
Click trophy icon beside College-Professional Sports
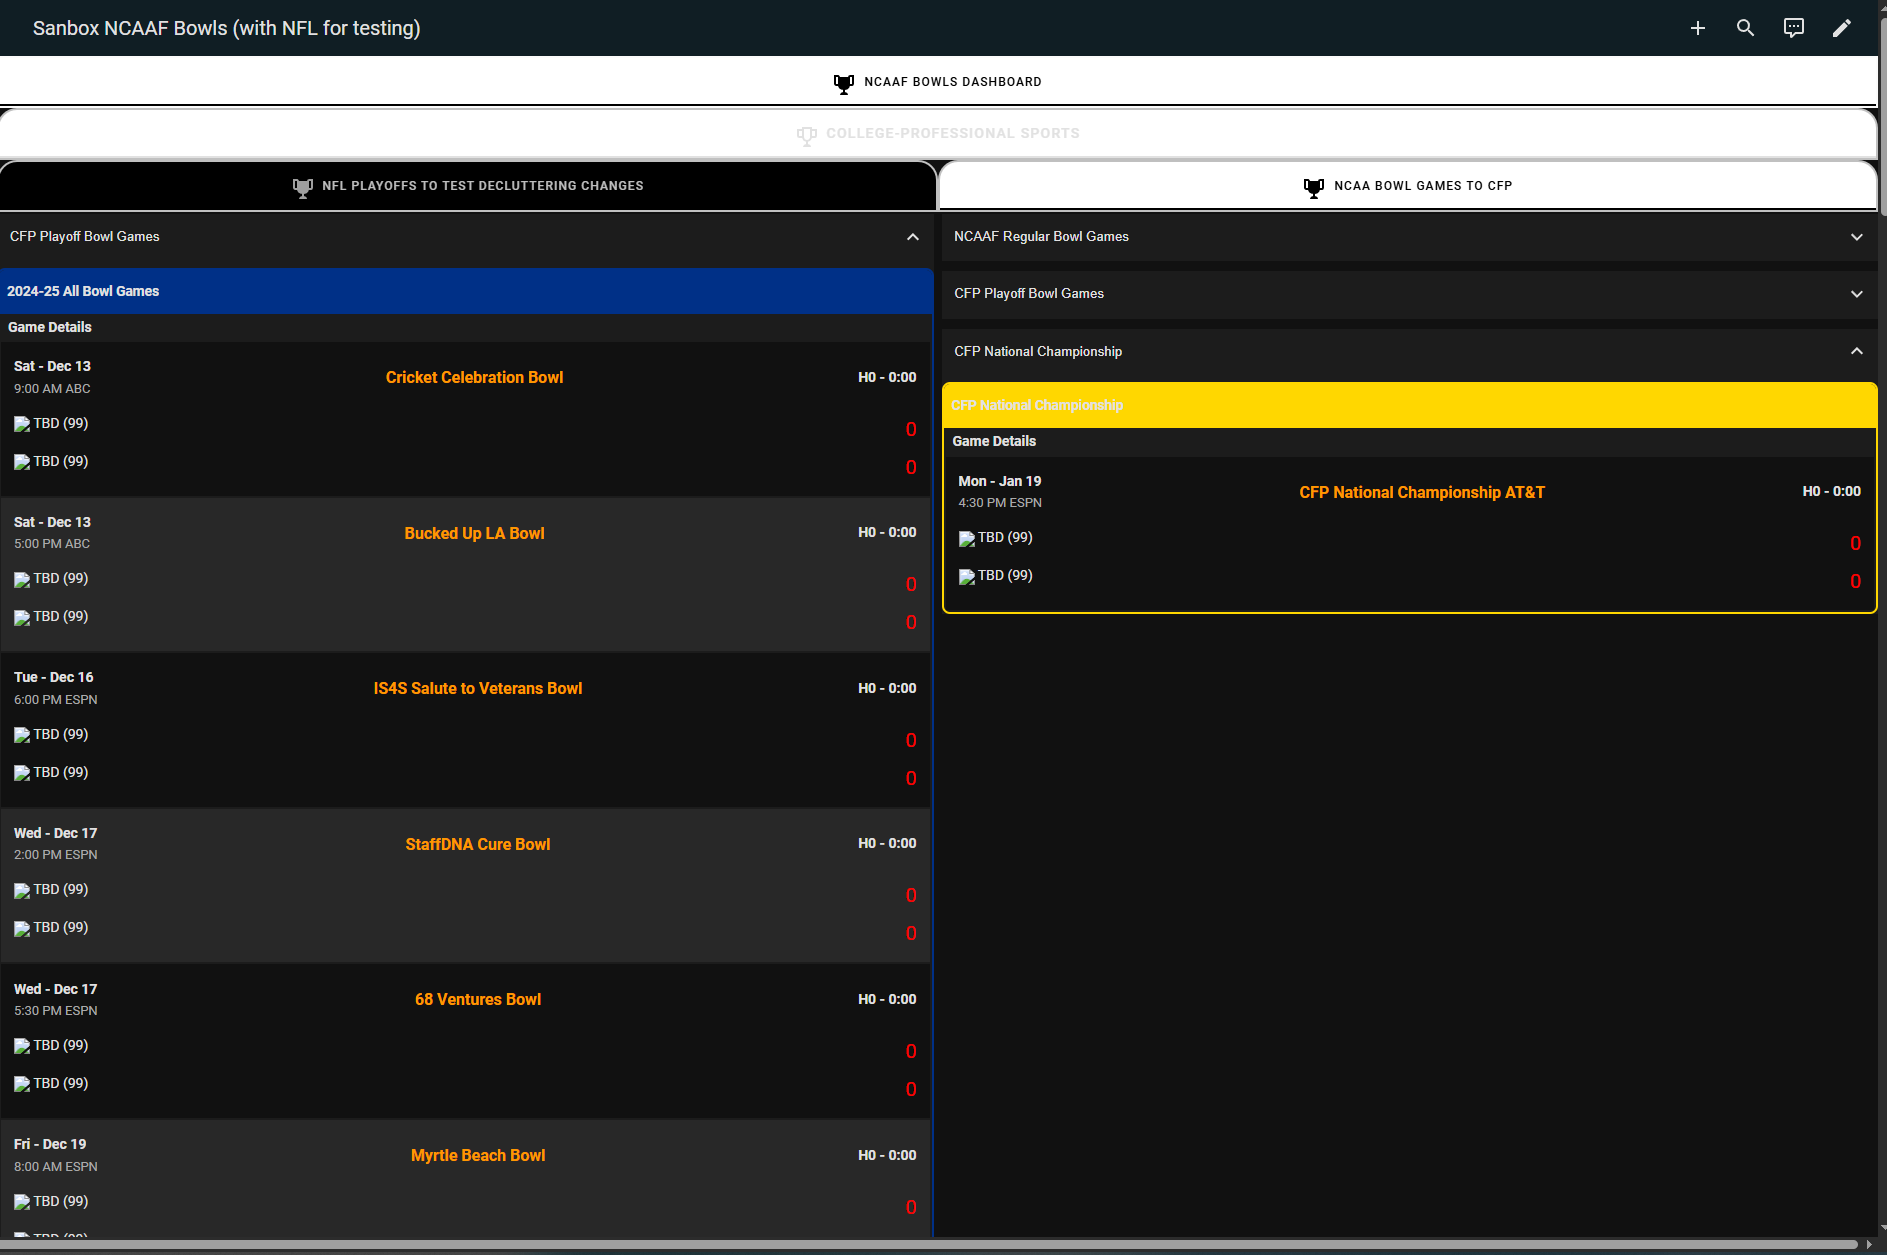806,135
